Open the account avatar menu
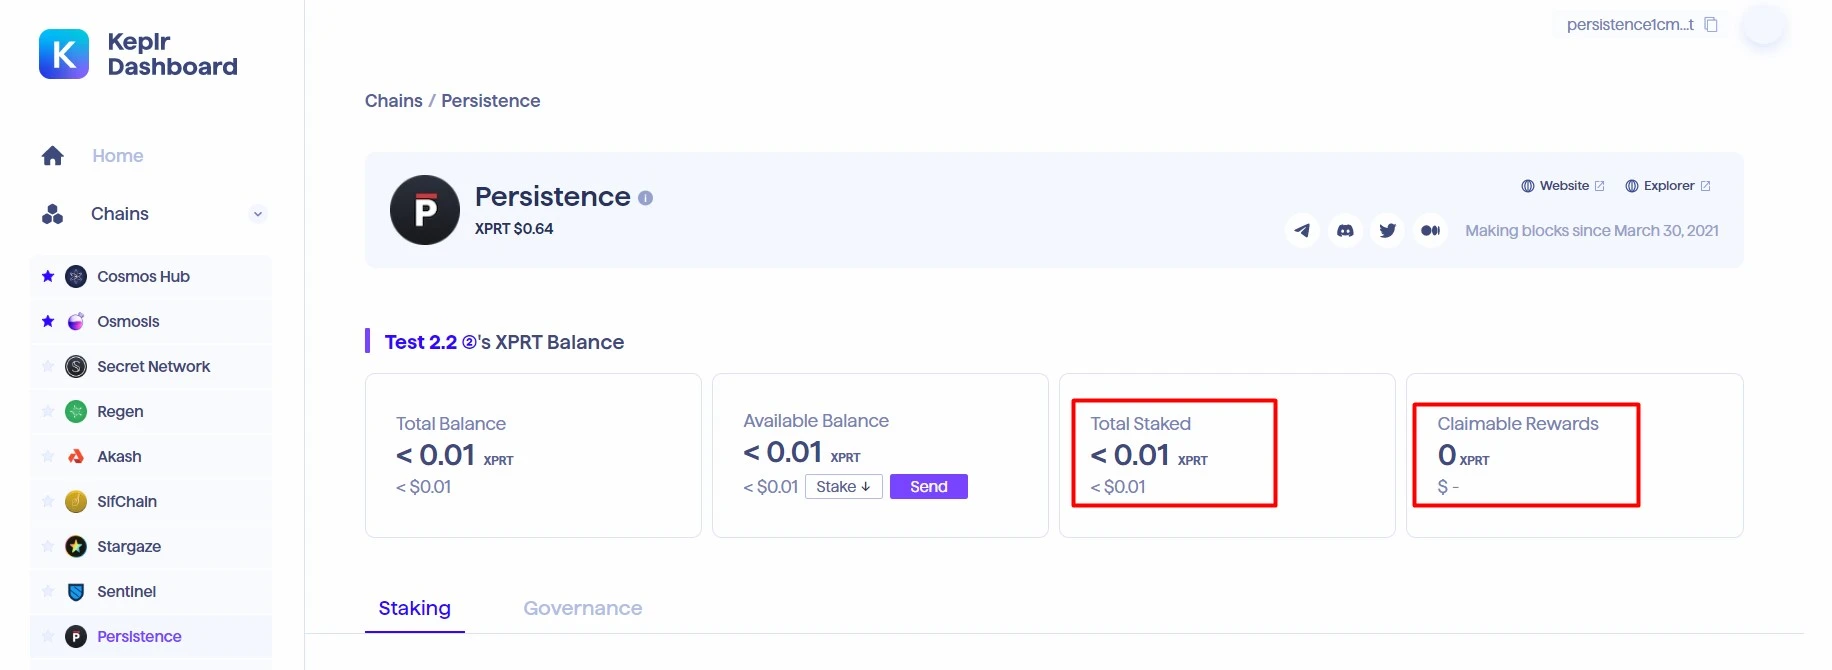Screen dimensions: 1832x670 point(1763,25)
